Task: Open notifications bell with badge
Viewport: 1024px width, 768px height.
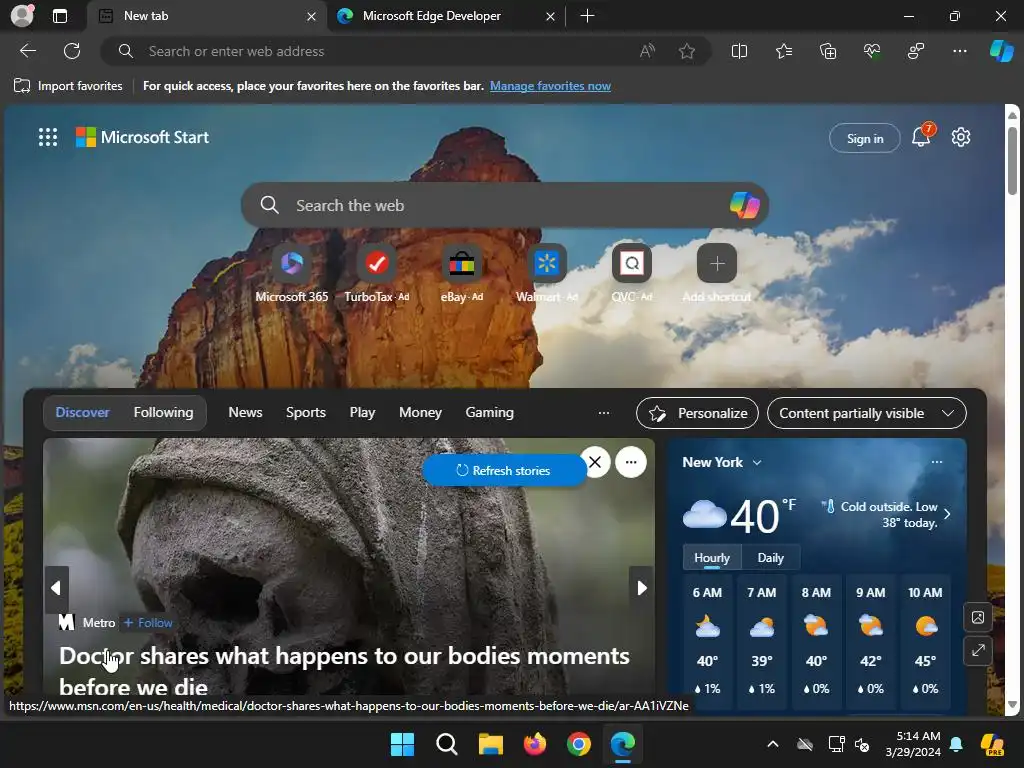Action: pyautogui.click(x=921, y=136)
